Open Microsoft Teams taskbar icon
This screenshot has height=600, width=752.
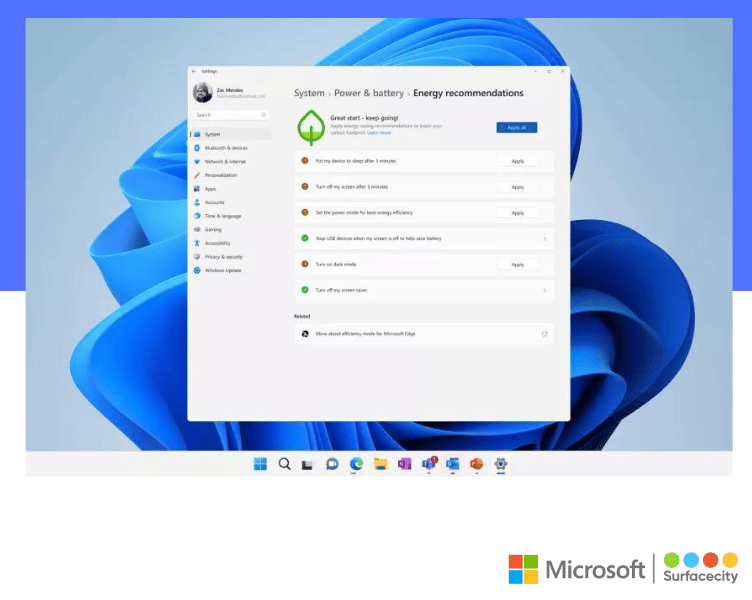tap(429, 464)
